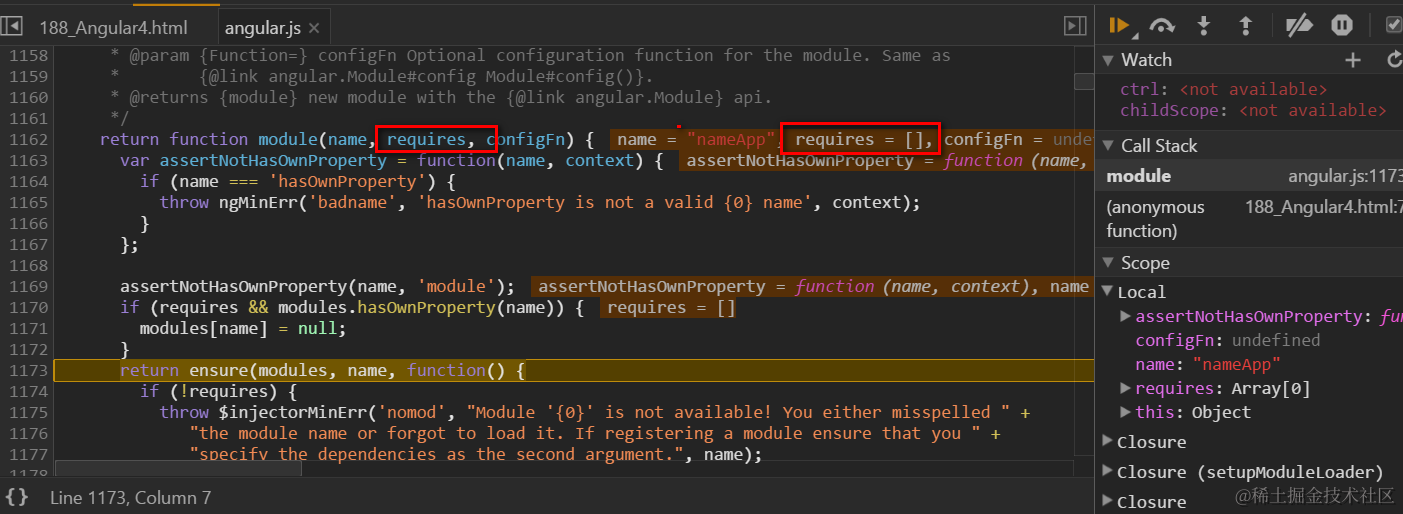Close the angular.js tab
The width and height of the screenshot is (1403, 514).
pos(314,28)
